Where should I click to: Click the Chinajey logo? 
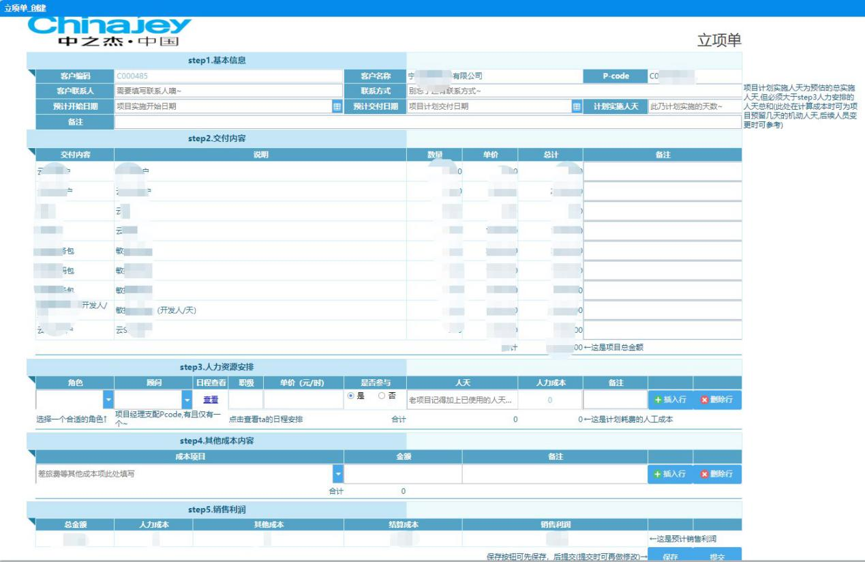click(x=109, y=31)
